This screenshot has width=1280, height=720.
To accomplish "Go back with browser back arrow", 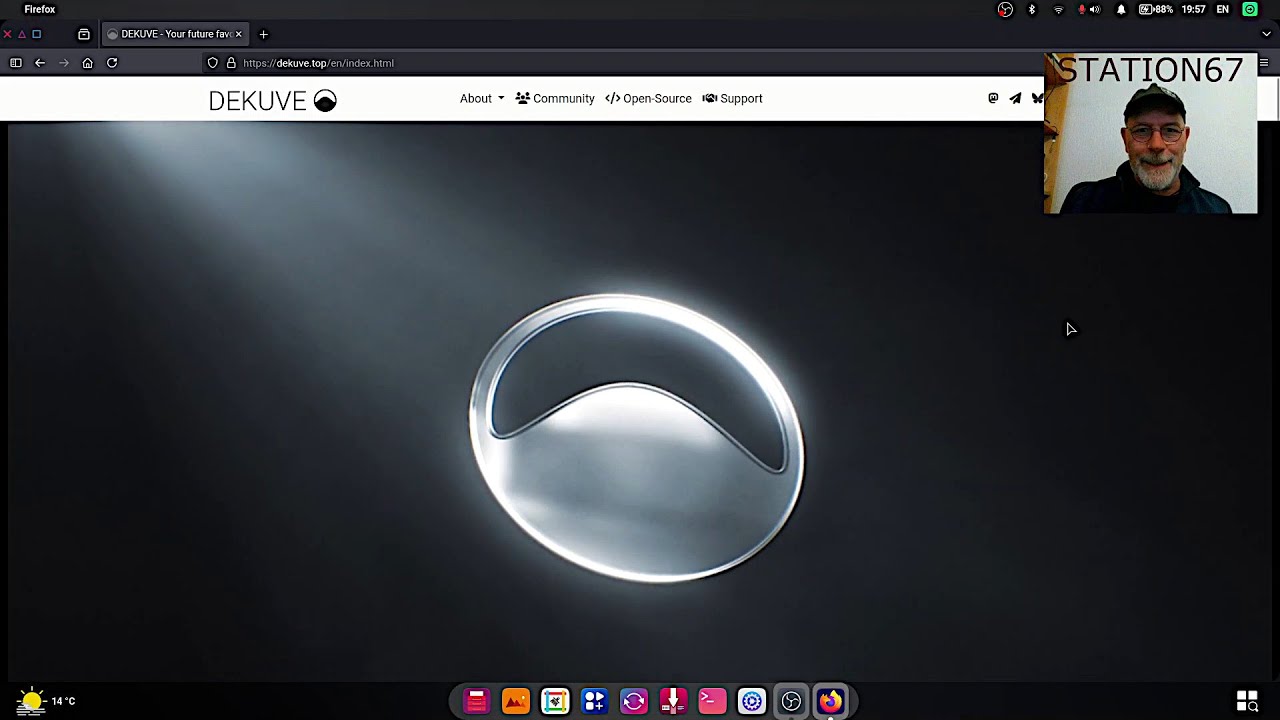I will coord(40,63).
